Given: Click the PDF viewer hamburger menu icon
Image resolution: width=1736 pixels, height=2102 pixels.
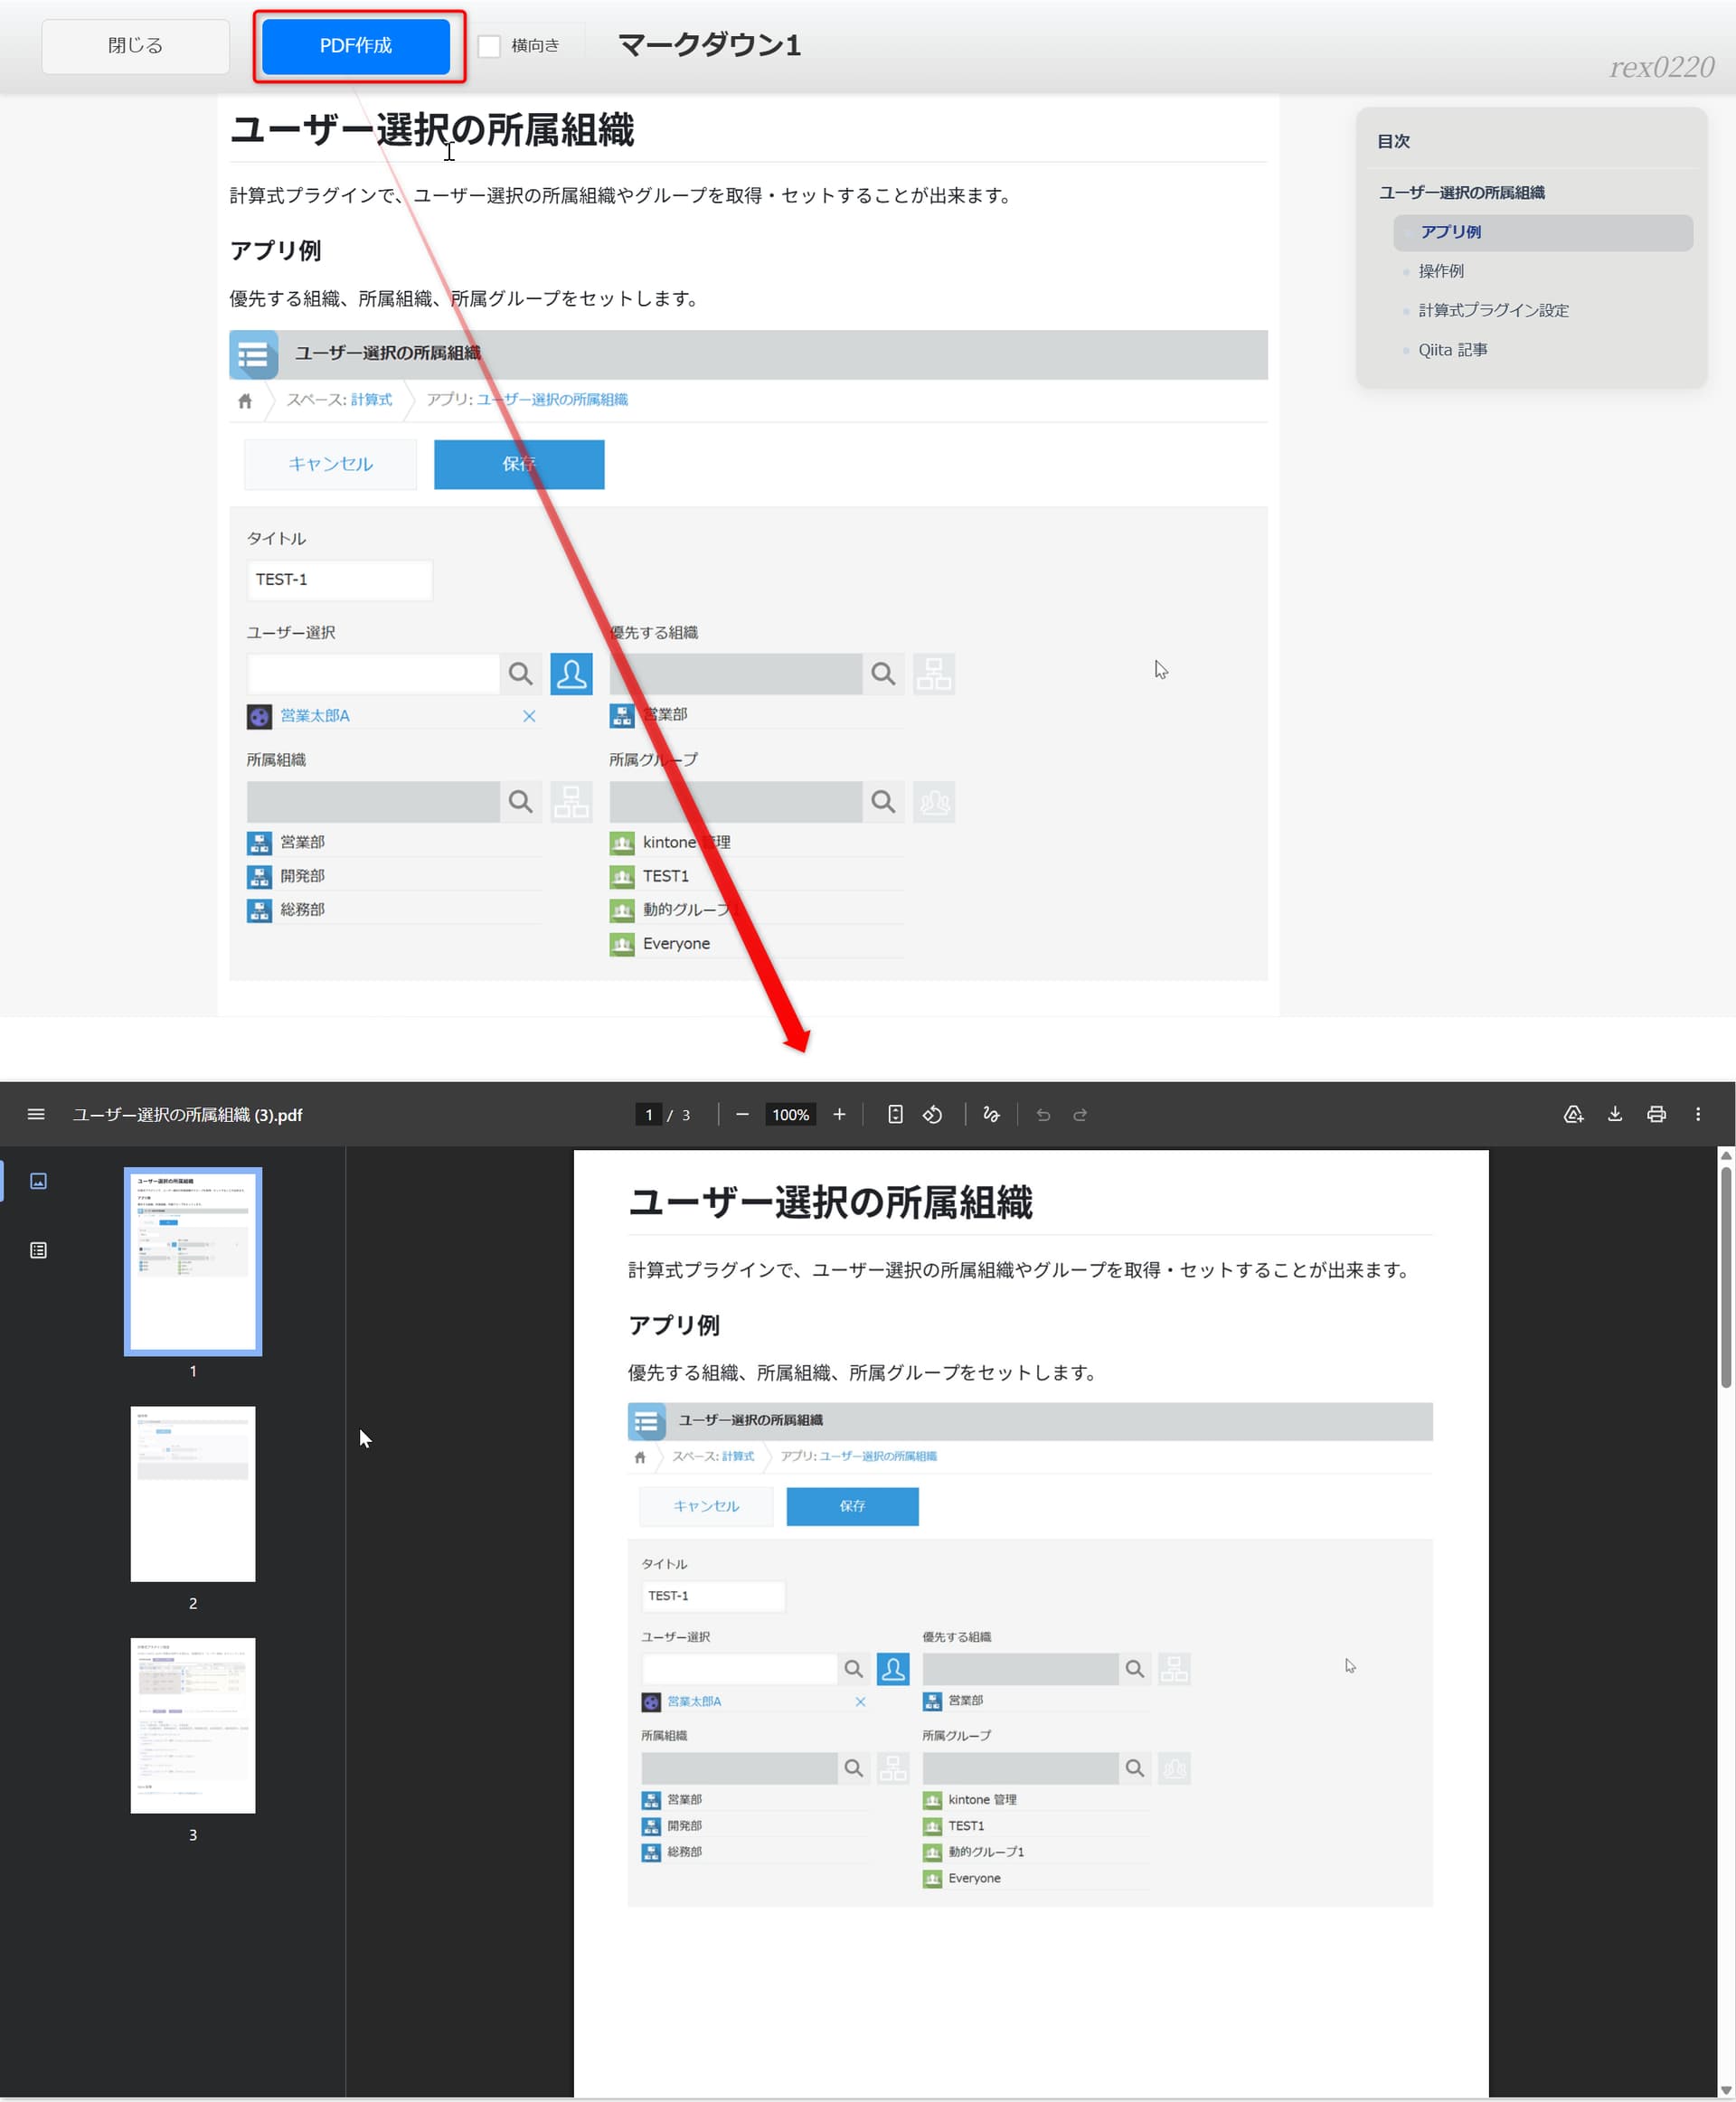Looking at the screenshot, I should (x=36, y=1114).
